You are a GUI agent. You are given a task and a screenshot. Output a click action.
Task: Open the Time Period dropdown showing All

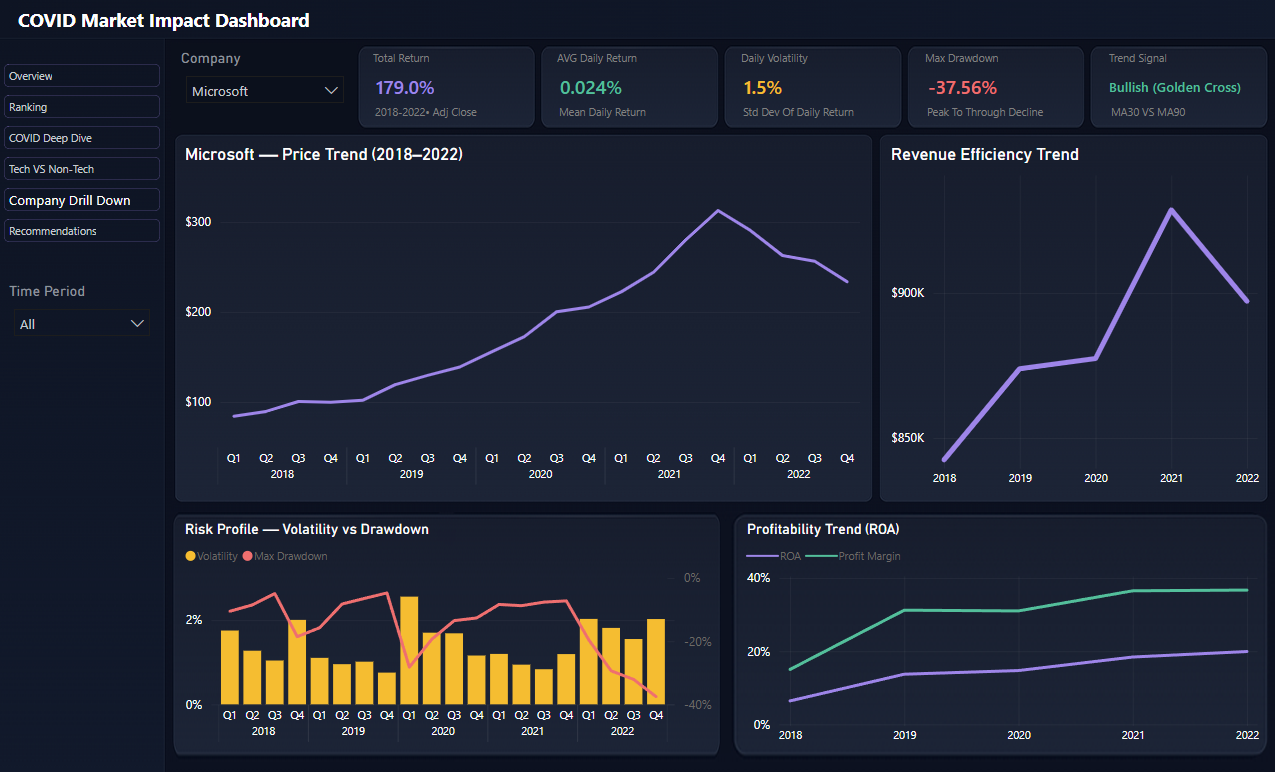click(82, 324)
